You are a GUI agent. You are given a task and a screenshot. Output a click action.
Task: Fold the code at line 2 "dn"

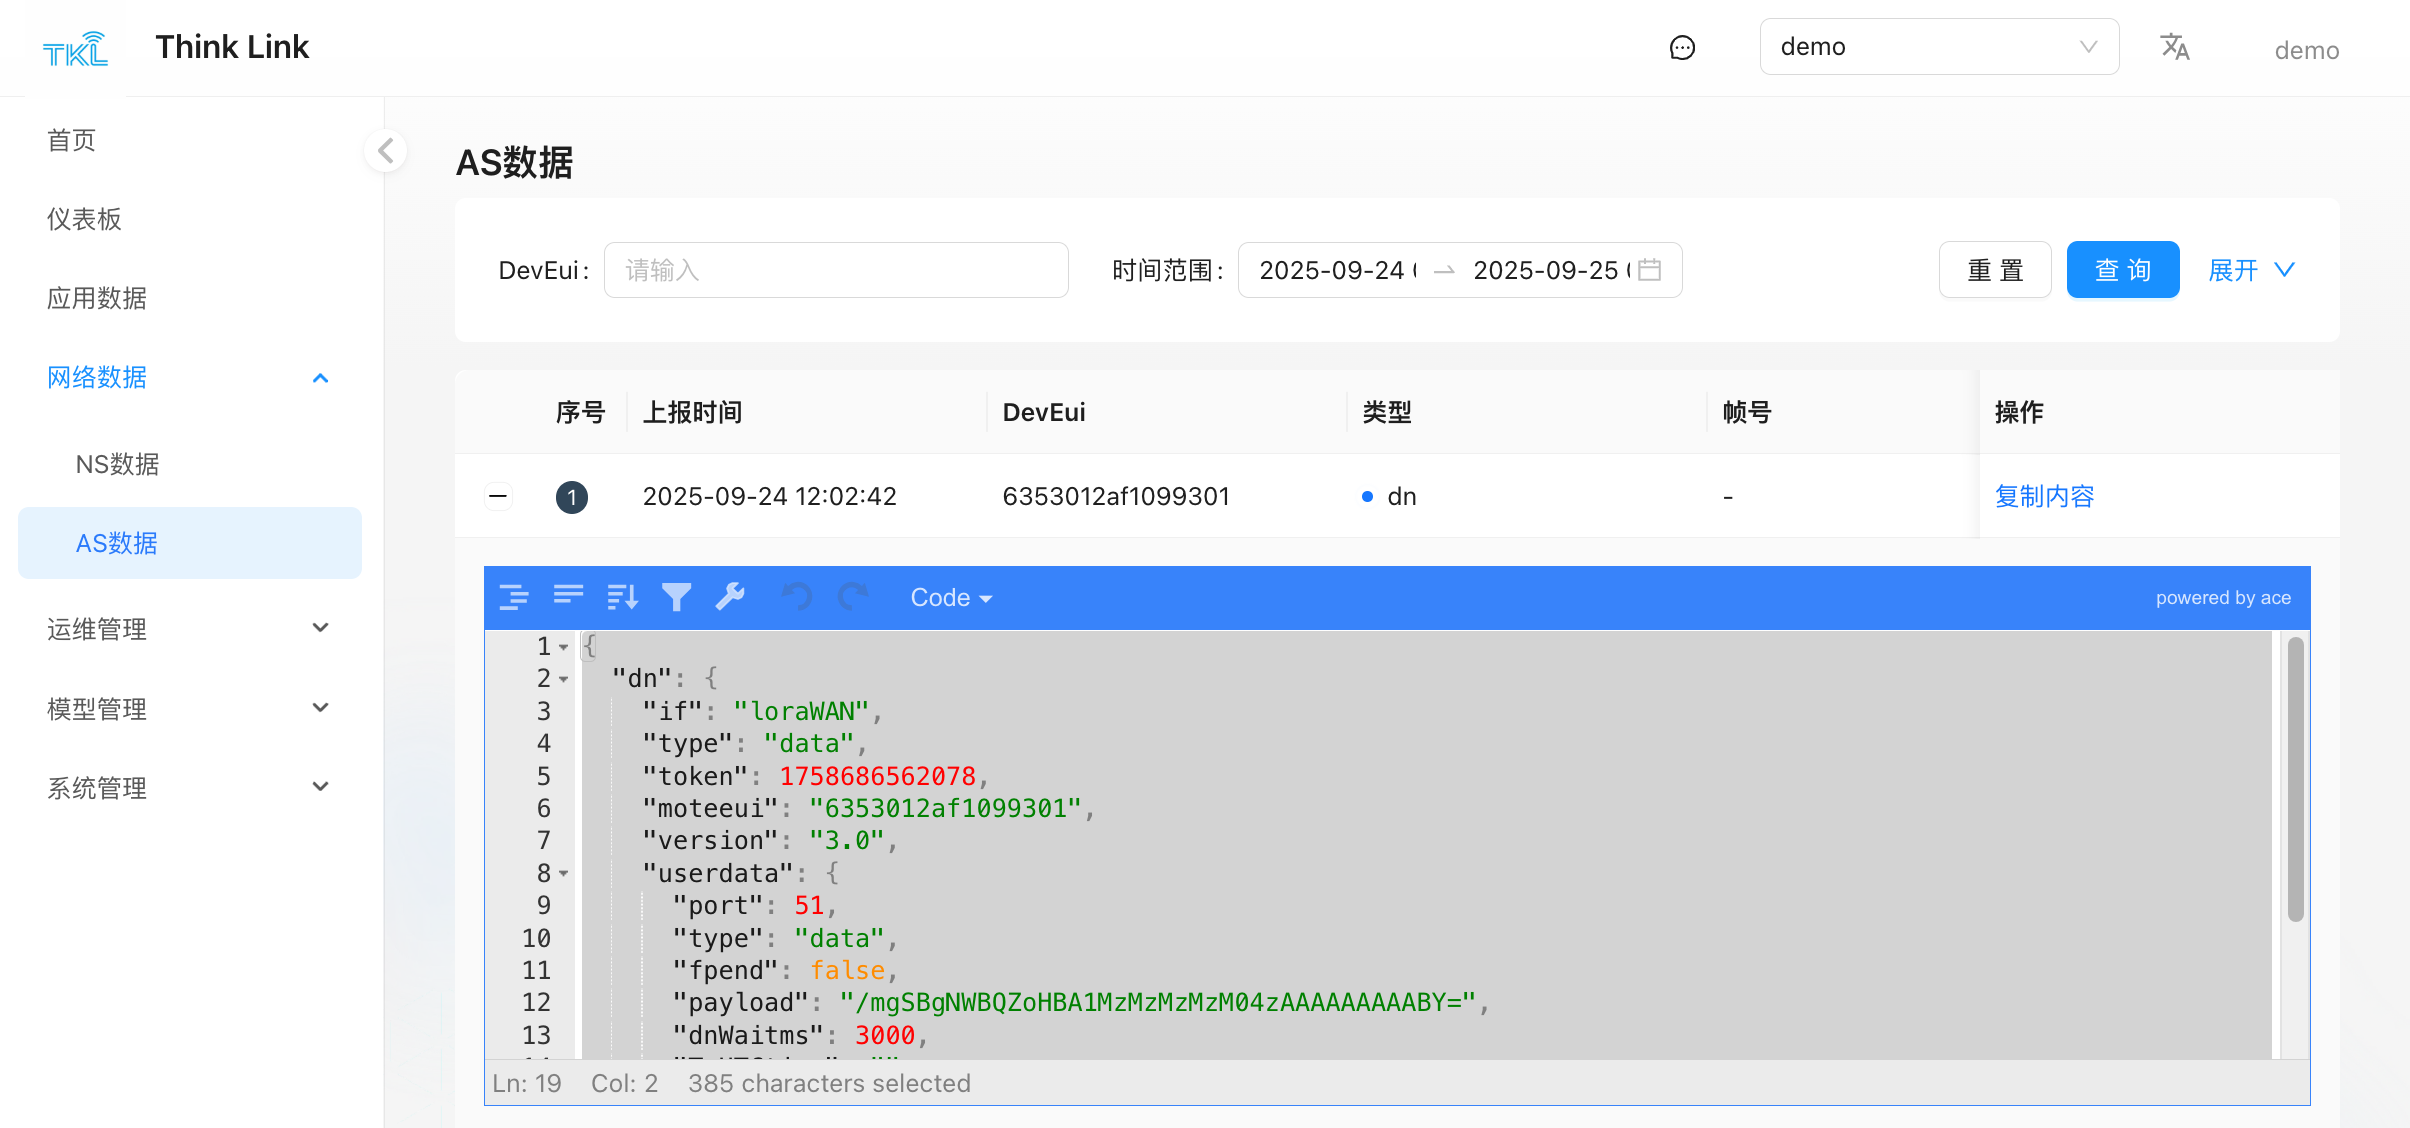(x=564, y=680)
